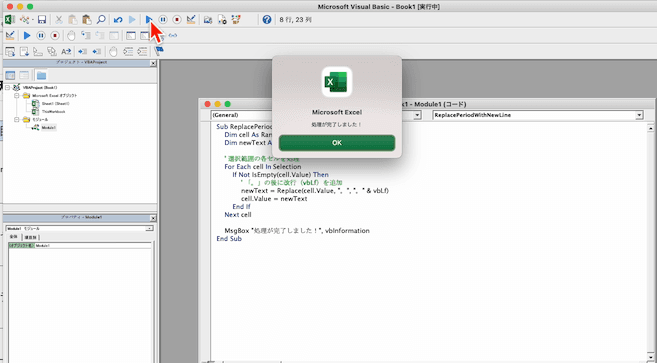The height and width of the screenshot is (363, 657).
Task: Run the macro from the Debug toolbar play icon
Action: [x=27, y=36]
